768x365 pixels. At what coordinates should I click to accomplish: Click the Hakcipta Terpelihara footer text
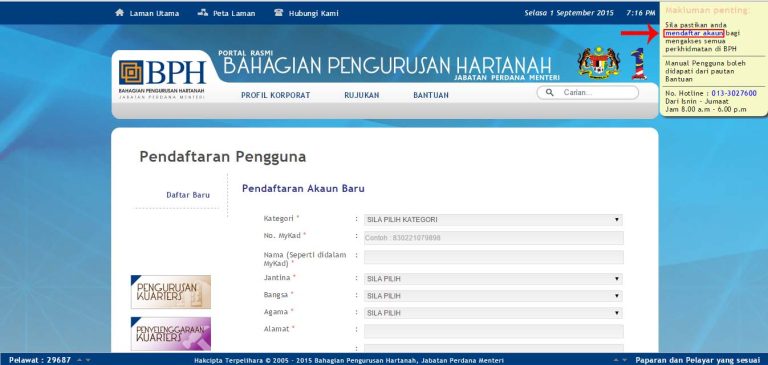pyautogui.click(x=349, y=361)
